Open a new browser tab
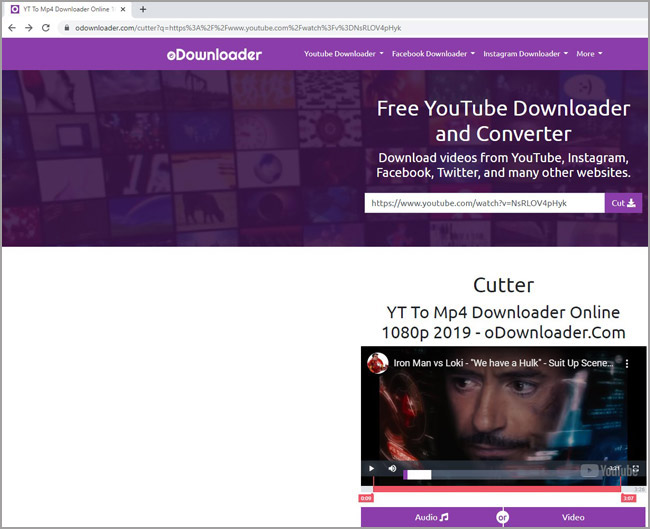 (x=143, y=9)
